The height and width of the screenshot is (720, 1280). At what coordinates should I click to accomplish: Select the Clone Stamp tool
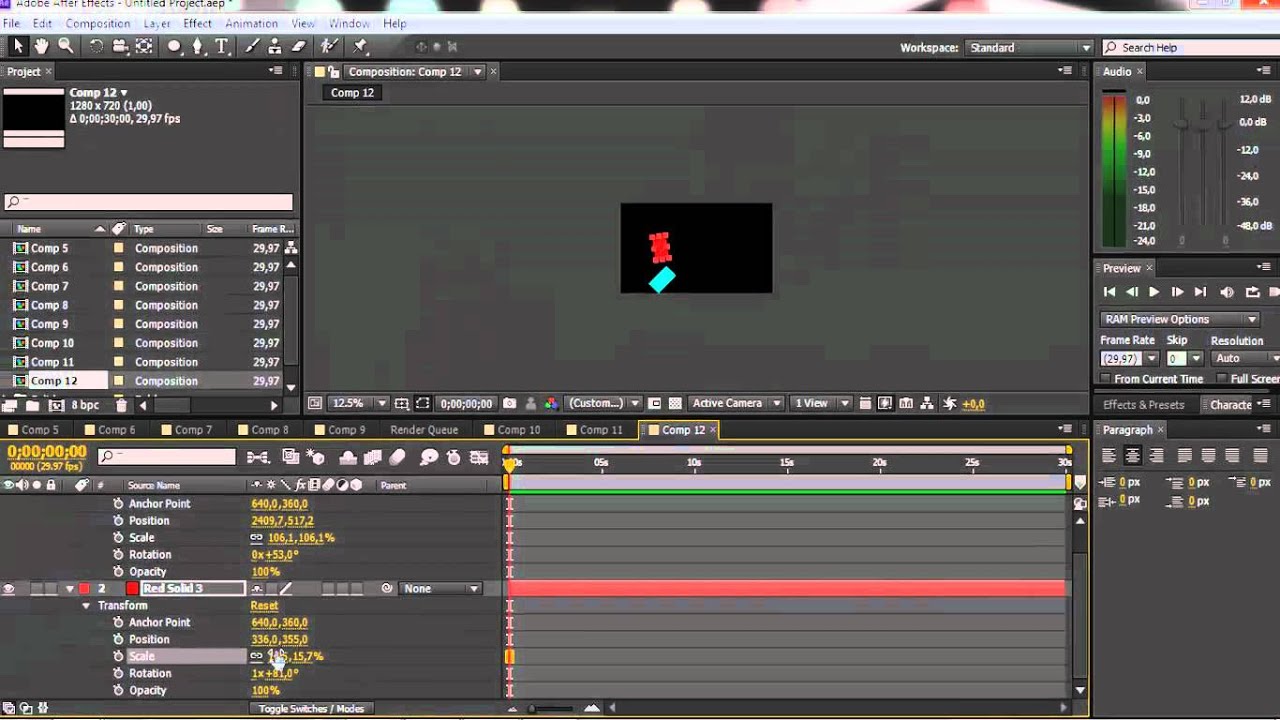pos(275,46)
